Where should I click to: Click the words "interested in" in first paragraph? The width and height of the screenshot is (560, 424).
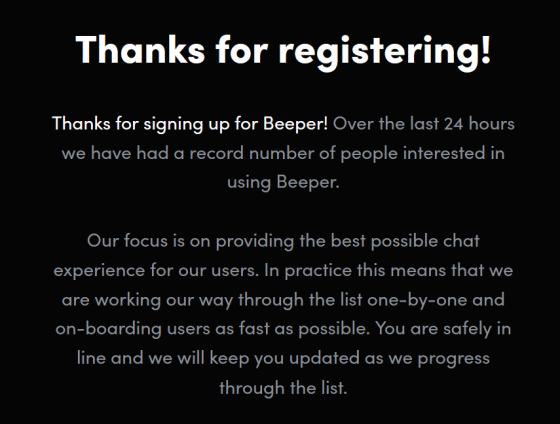click(x=454, y=153)
